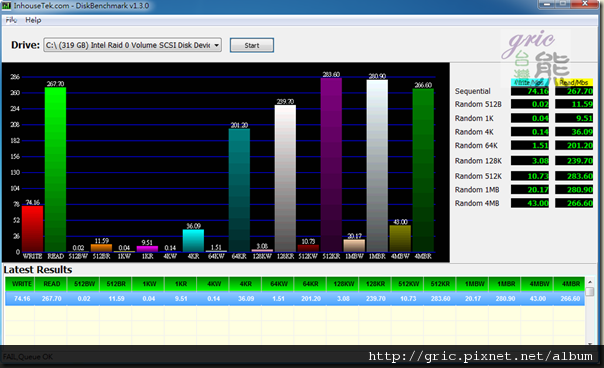
Task: Click the white 128KR bar labeled 239.70
Action: [x=285, y=178]
